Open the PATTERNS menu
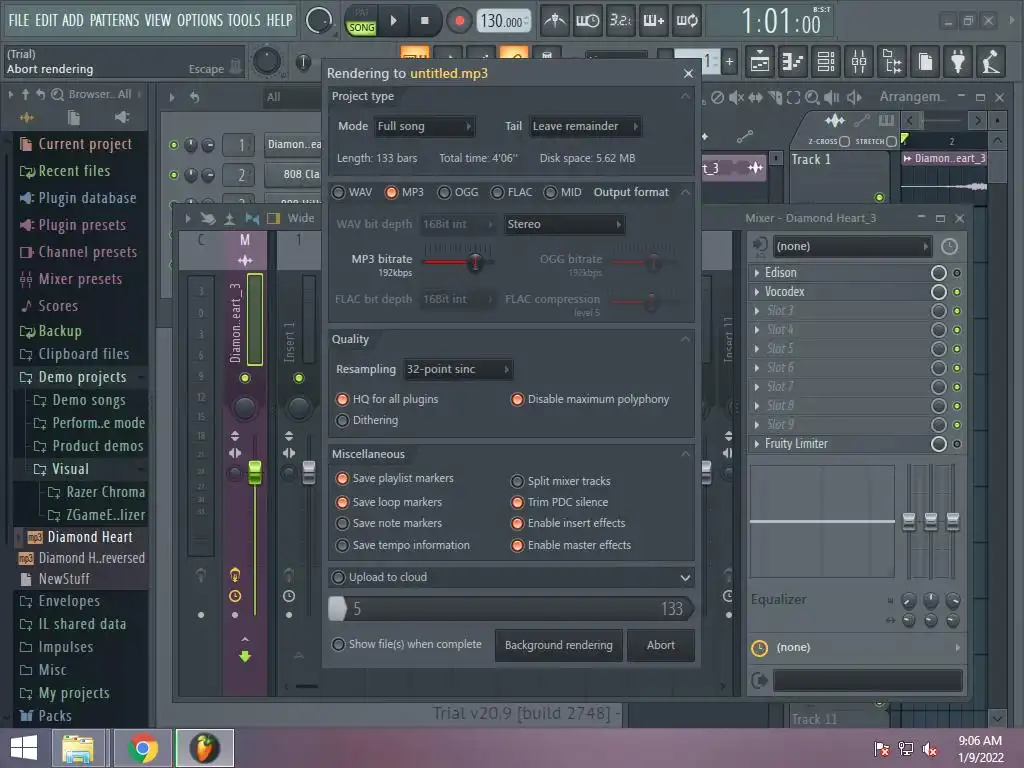 [114, 20]
